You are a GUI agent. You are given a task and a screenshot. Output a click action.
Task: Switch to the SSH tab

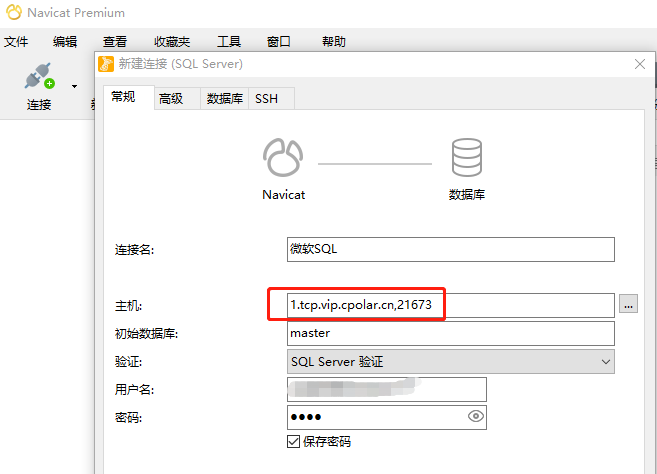[272, 99]
